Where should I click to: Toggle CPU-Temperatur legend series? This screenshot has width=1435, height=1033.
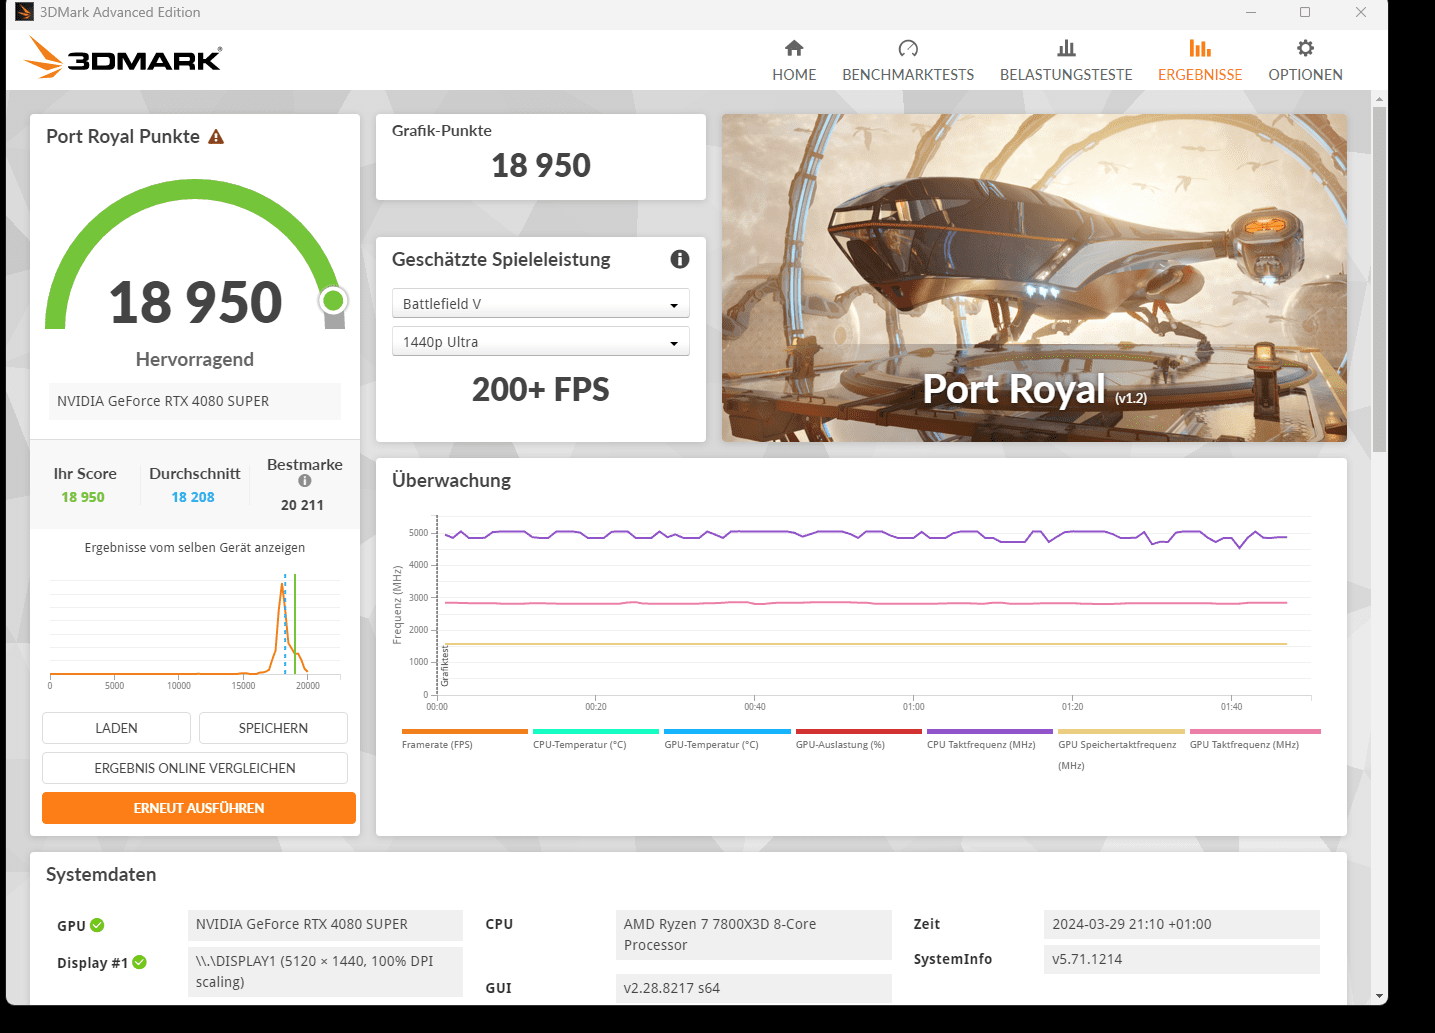point(596,740)
